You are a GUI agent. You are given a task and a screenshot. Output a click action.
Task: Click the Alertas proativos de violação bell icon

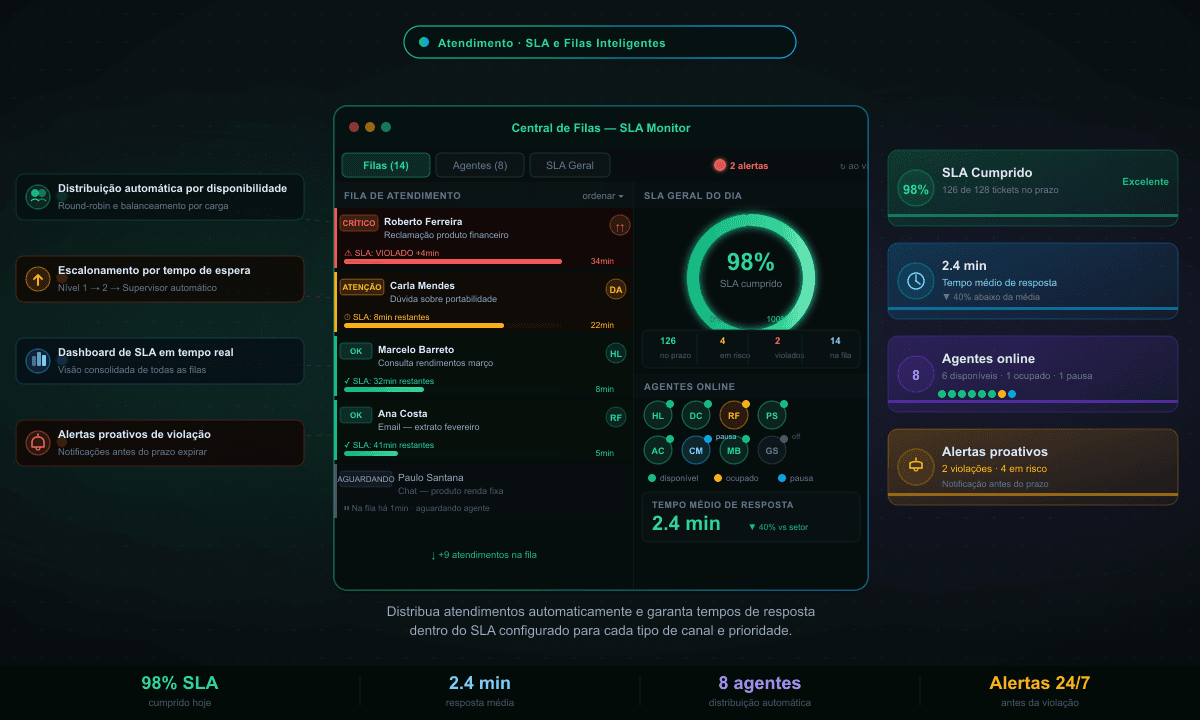pos(38,442)
